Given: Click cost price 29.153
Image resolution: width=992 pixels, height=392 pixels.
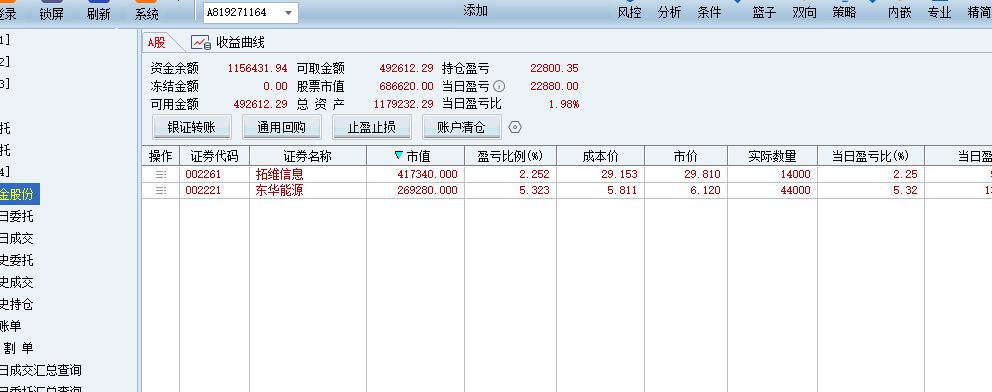Looking at the screenshot, I should pos(619,175).
